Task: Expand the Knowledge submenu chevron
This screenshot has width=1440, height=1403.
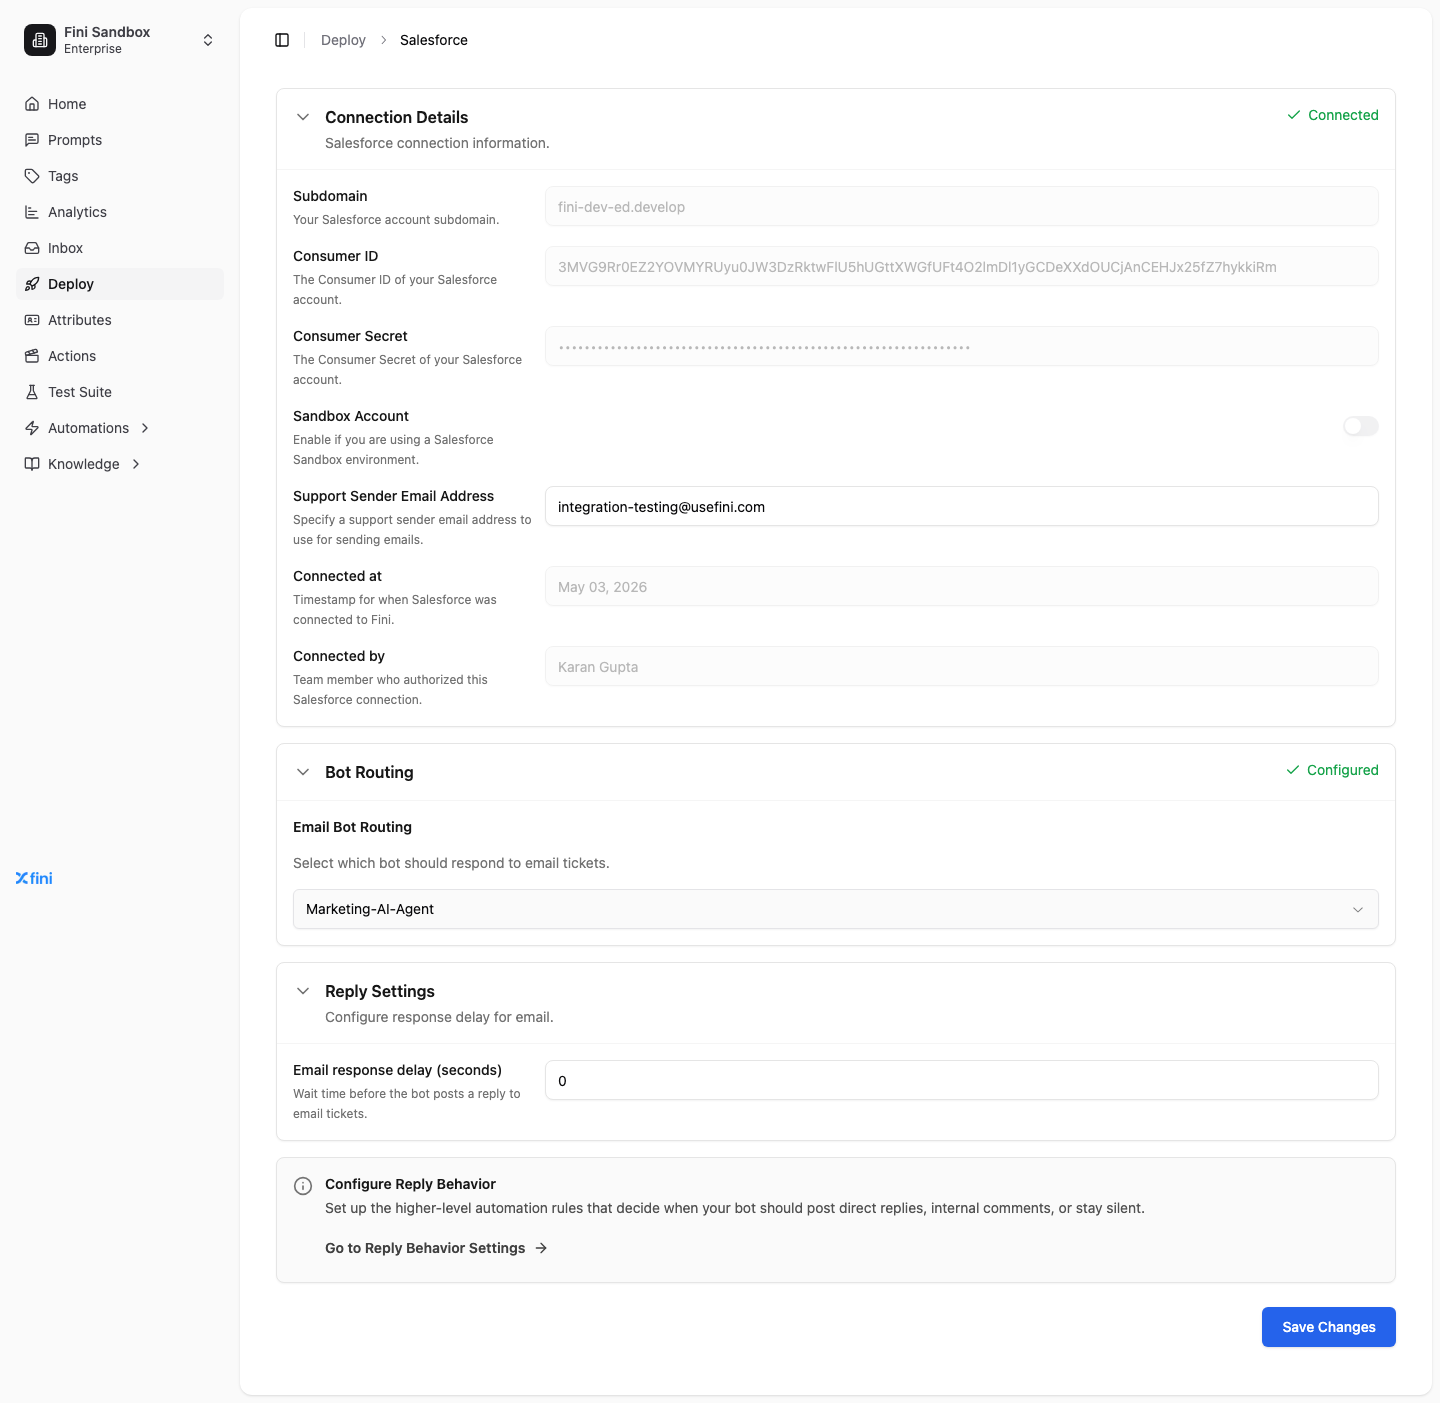Action: point(136,464)
